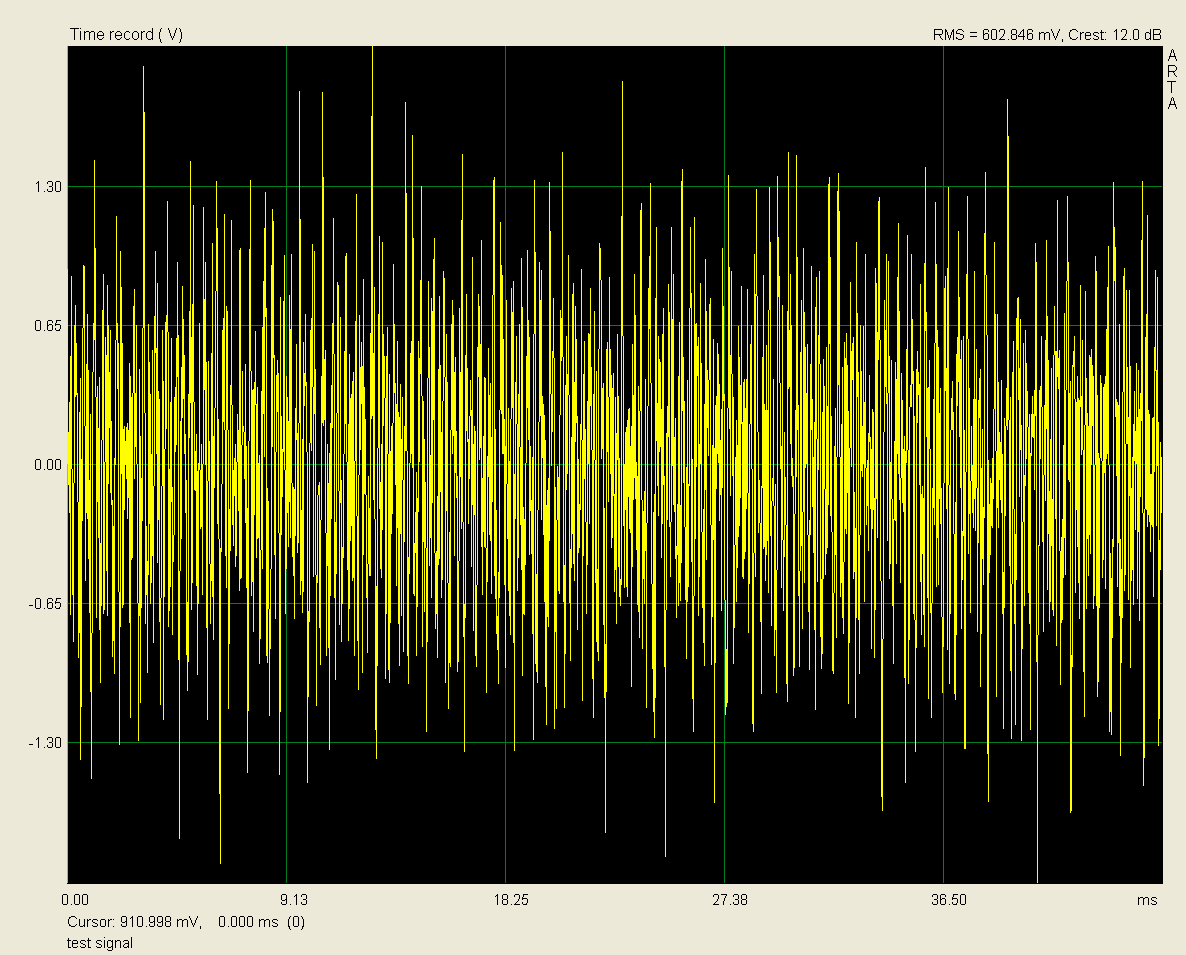Viewport: 1186px width, 955px height.
Task: Click the 36.50 time axis label
Action: 948,900
